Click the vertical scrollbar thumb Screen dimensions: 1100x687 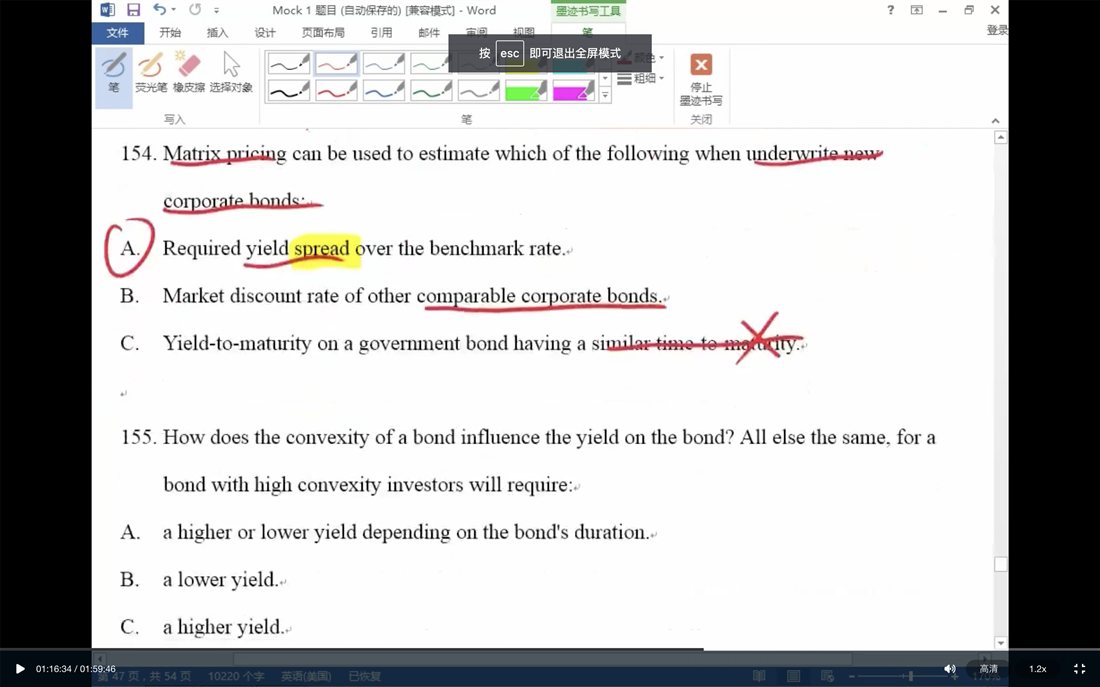[x=1000, y=564]
